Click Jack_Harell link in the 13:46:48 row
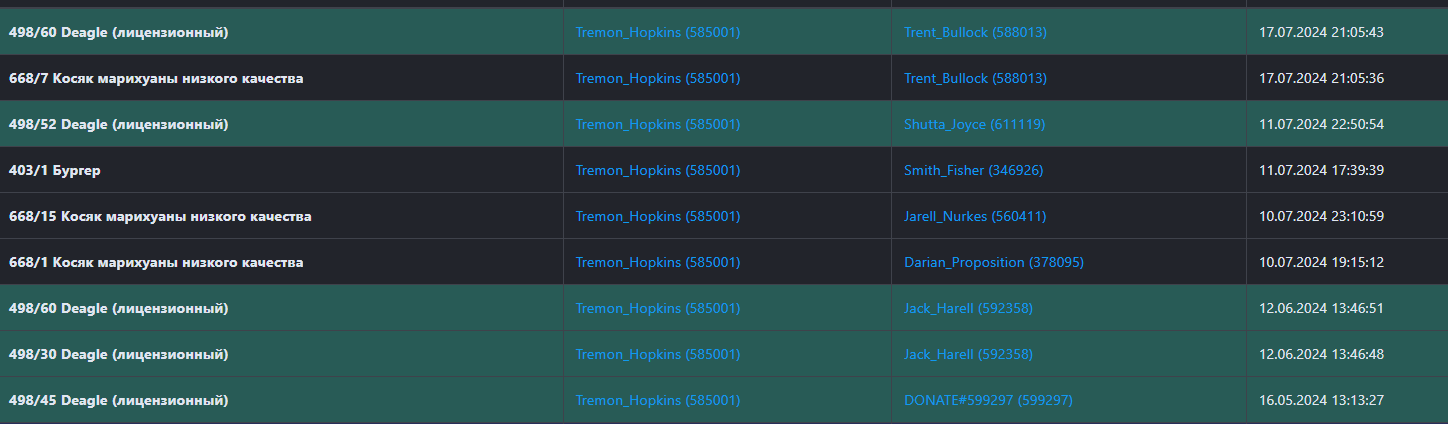The height and width of the screenshot is (424, 1448). click(x=968, y=354)
